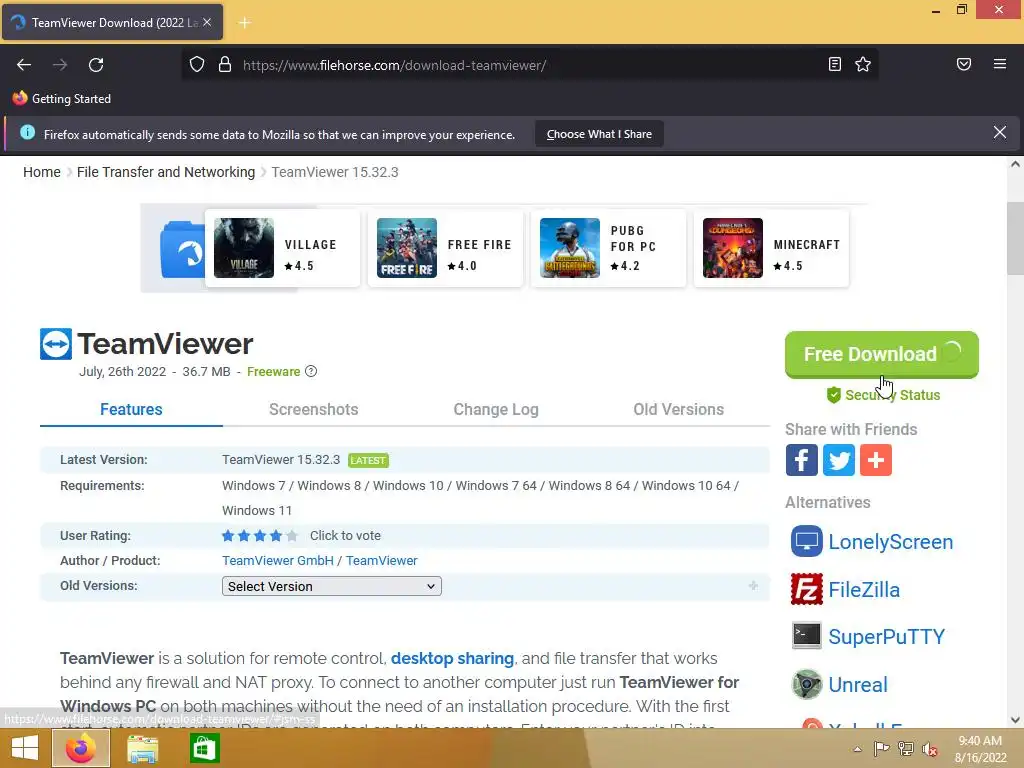
Task: Open the TeamViewer GmbH author link
Action: [278, 560]
